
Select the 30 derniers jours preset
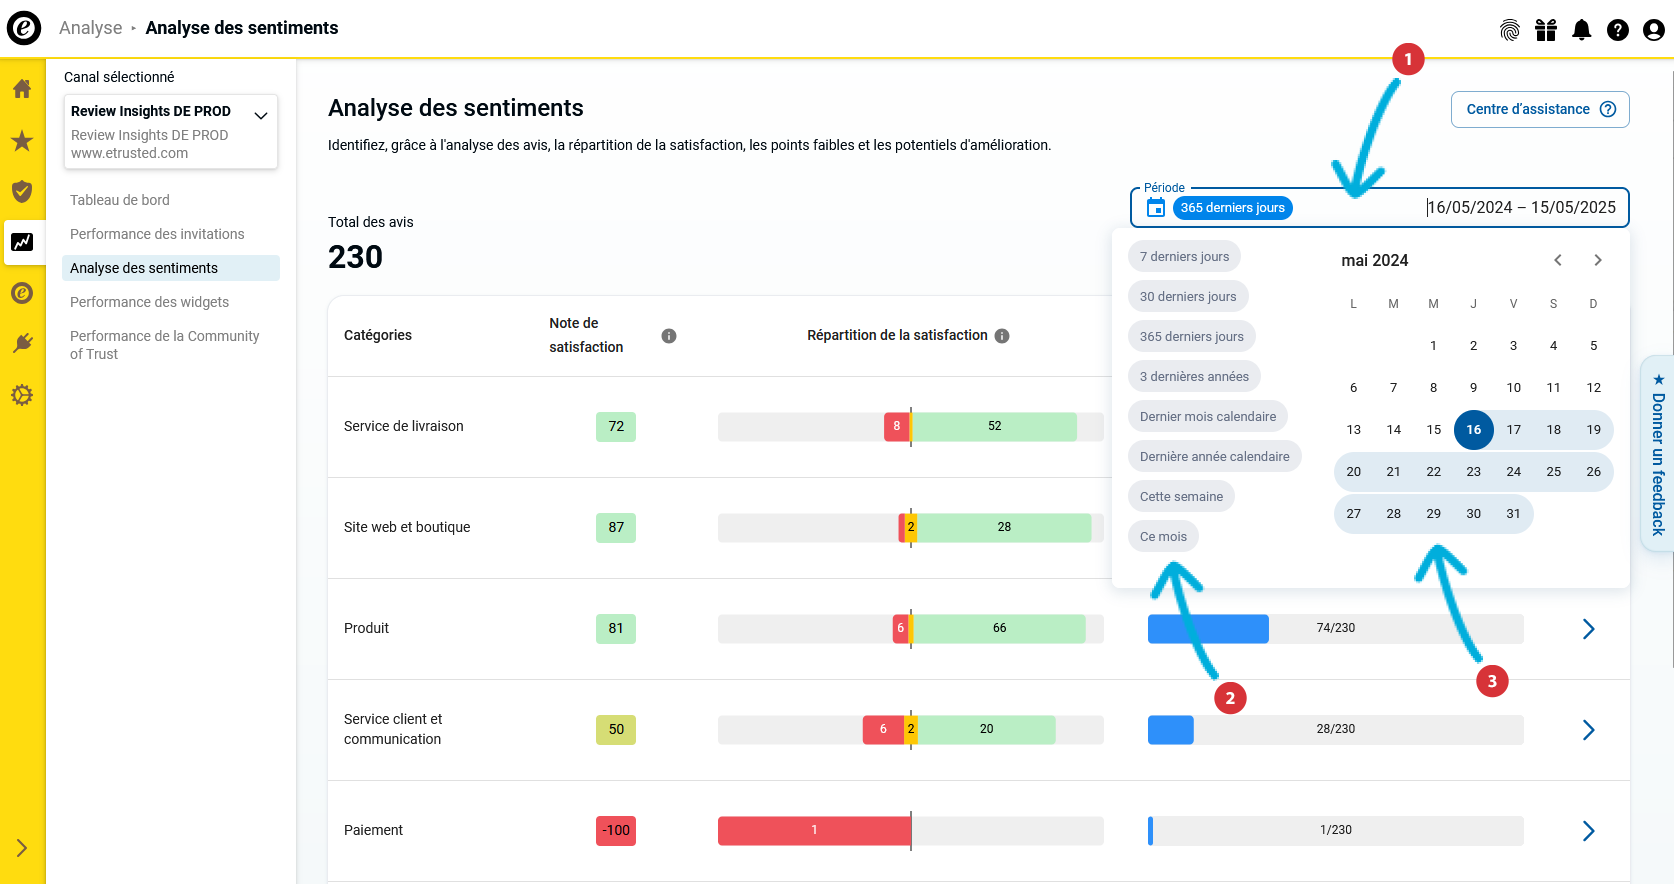pyautogui.click(x=1188, y=297)
